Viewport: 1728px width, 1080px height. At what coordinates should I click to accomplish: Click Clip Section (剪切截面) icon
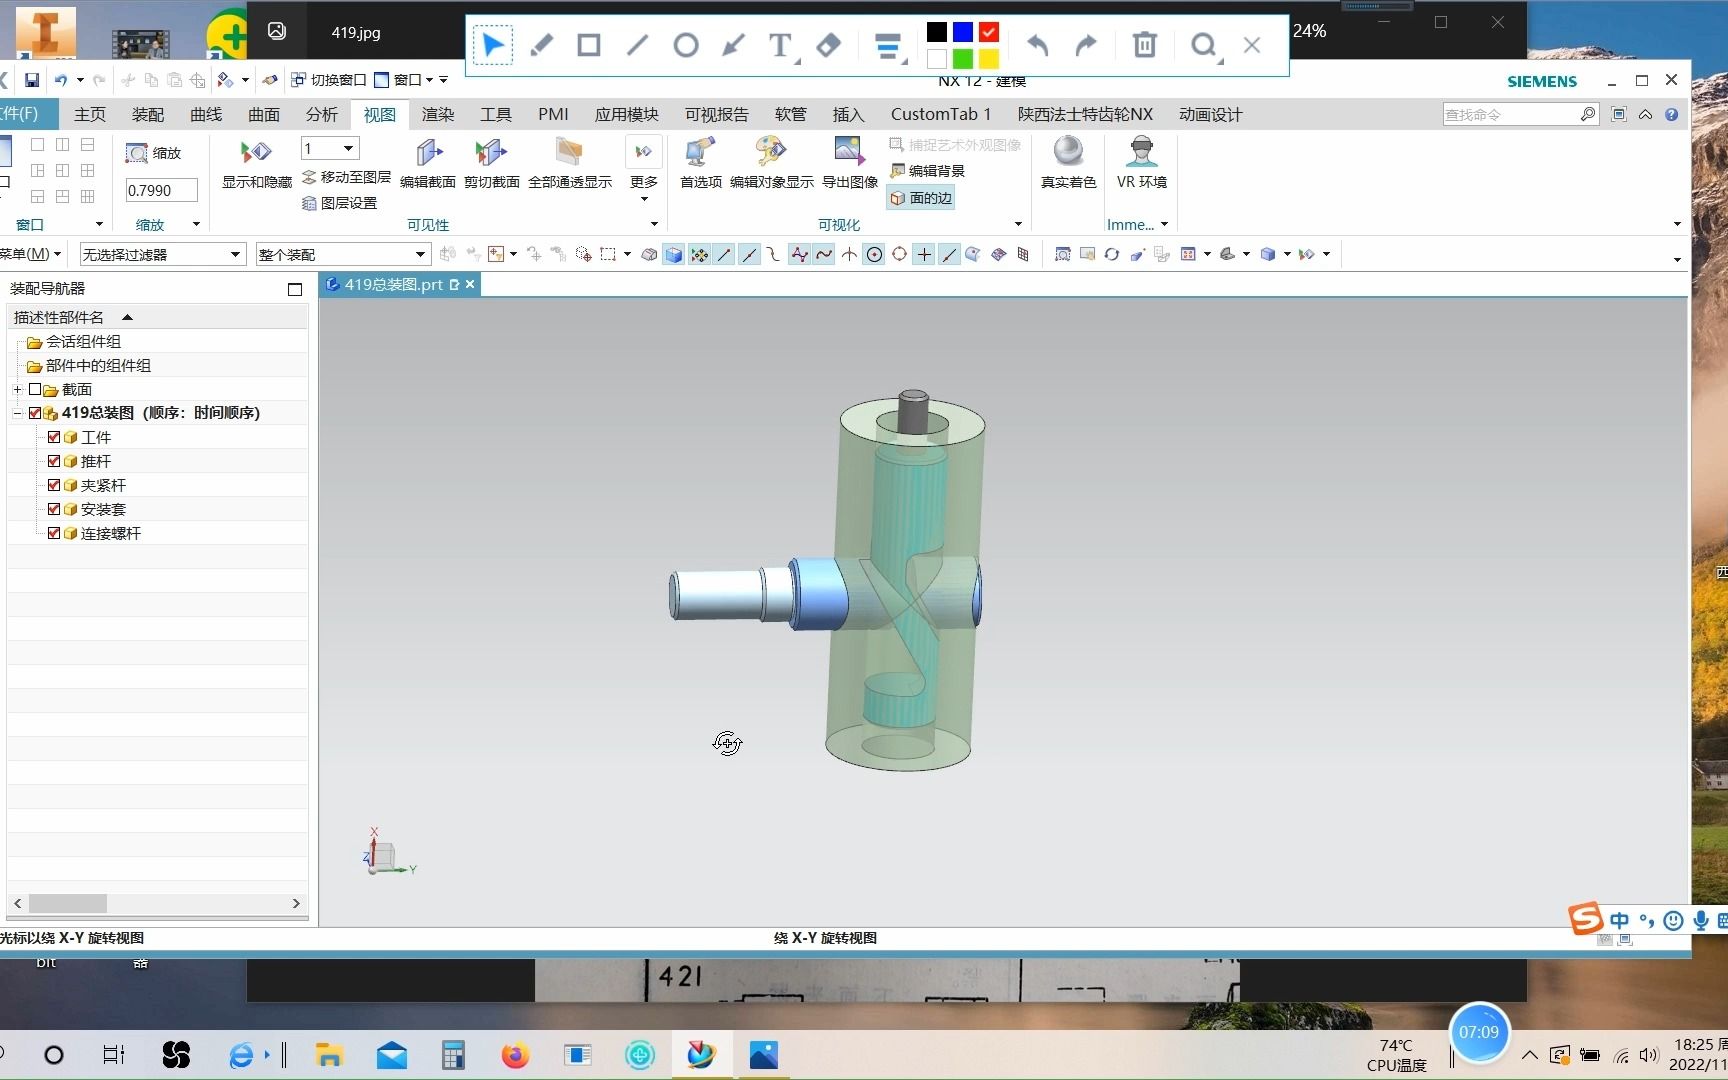(491, 163)
